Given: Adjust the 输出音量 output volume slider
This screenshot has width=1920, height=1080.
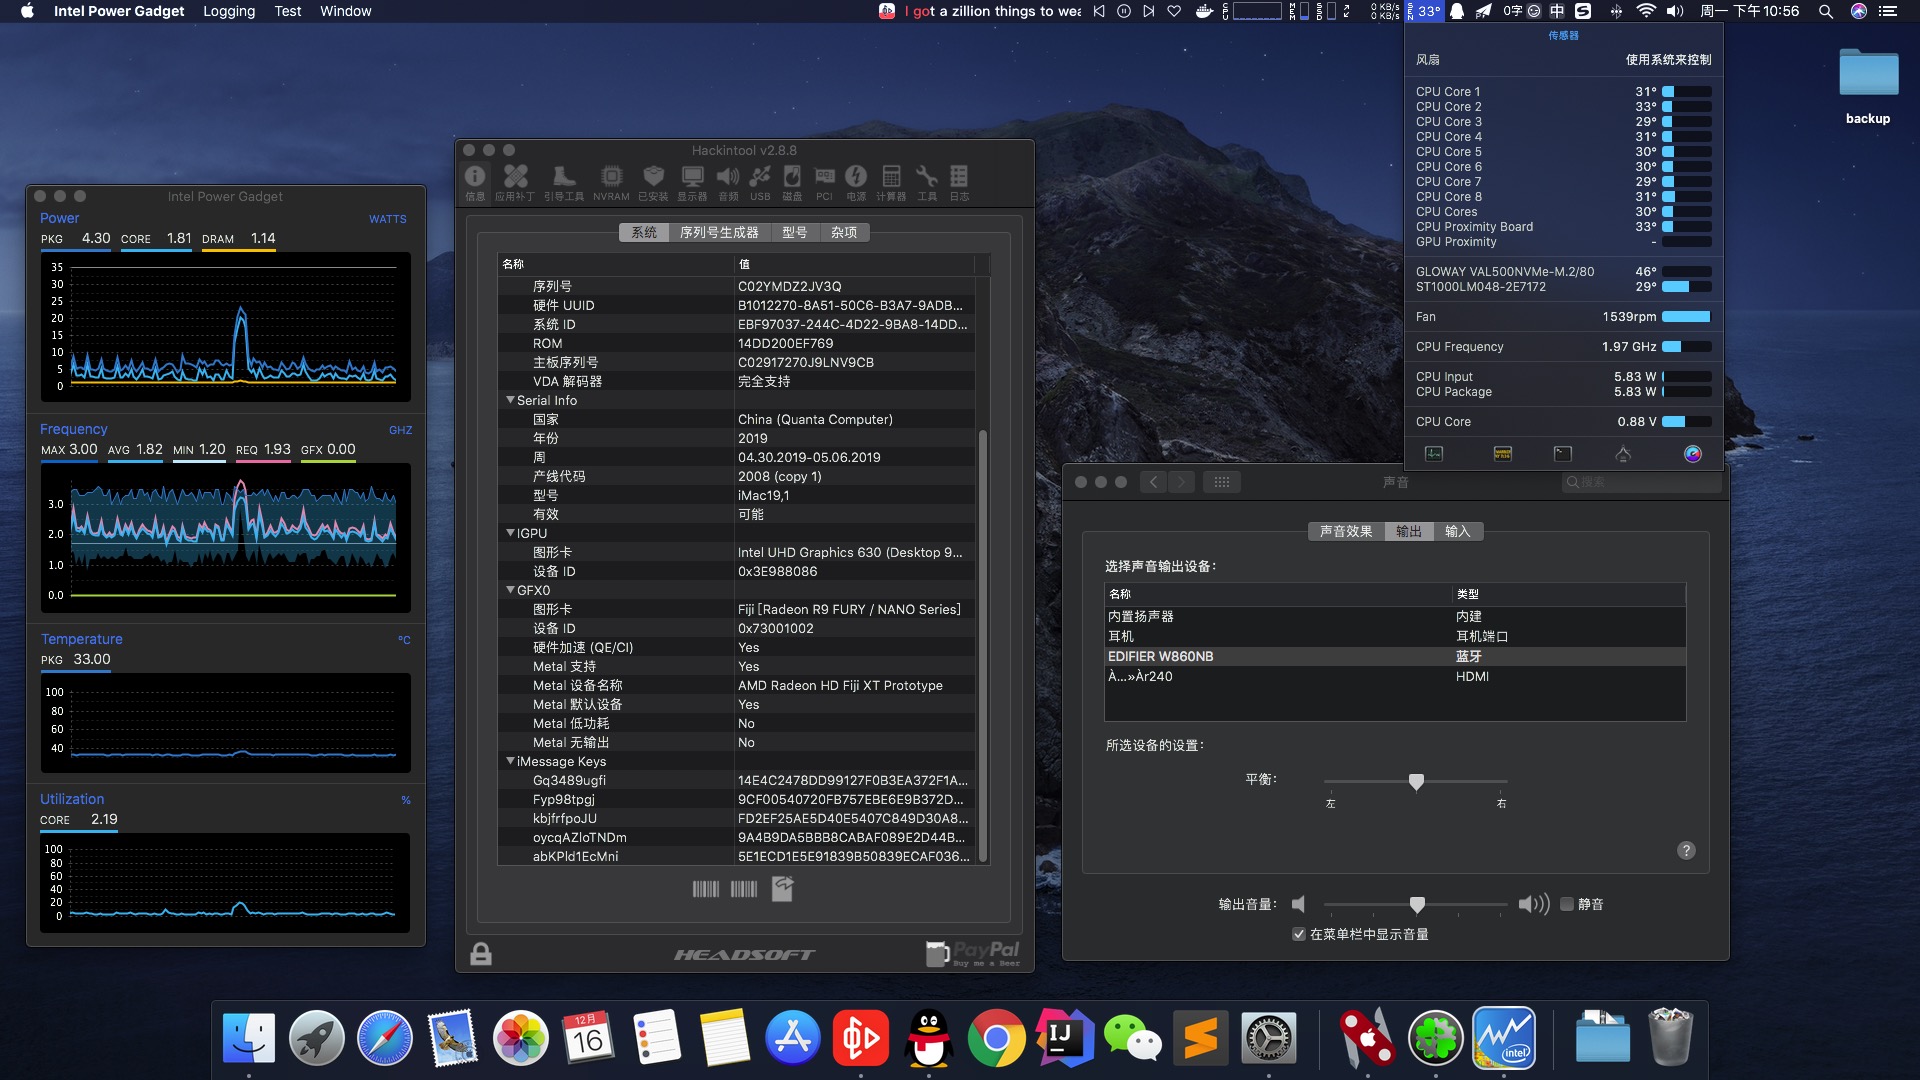Looking at the screenshot, I should (x=1417, y=904).
